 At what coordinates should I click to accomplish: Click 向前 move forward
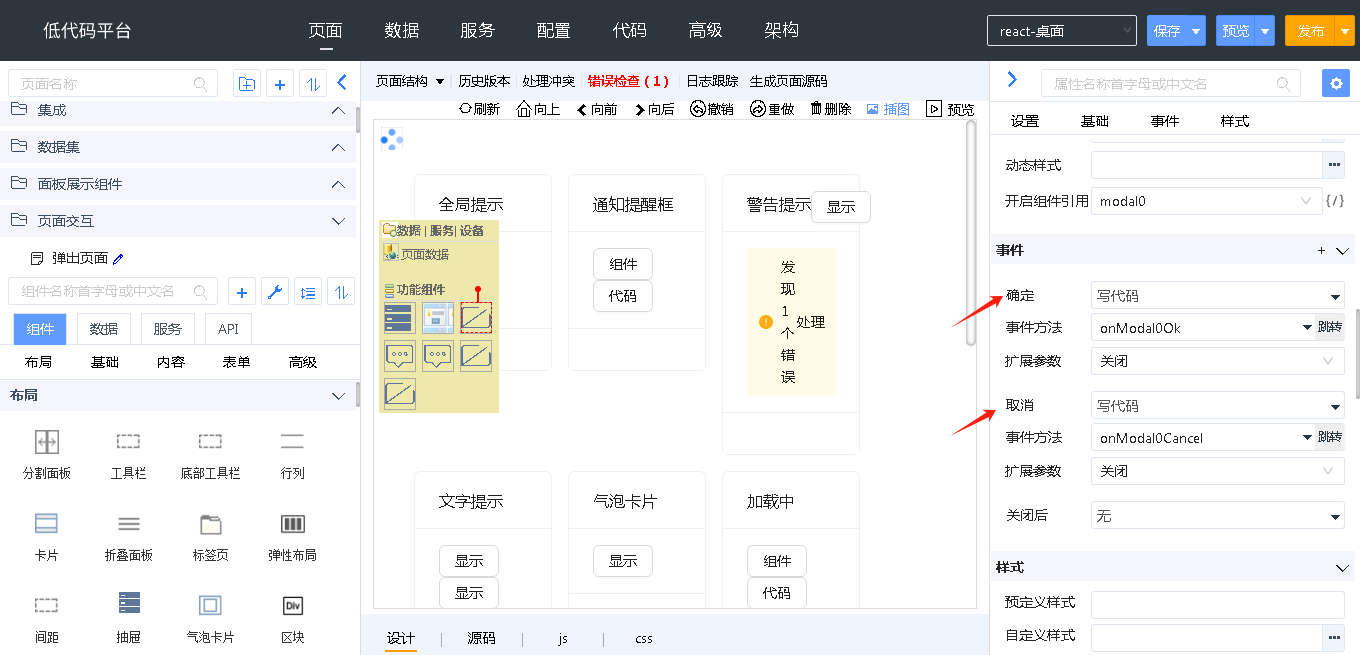tap(597, 109)
